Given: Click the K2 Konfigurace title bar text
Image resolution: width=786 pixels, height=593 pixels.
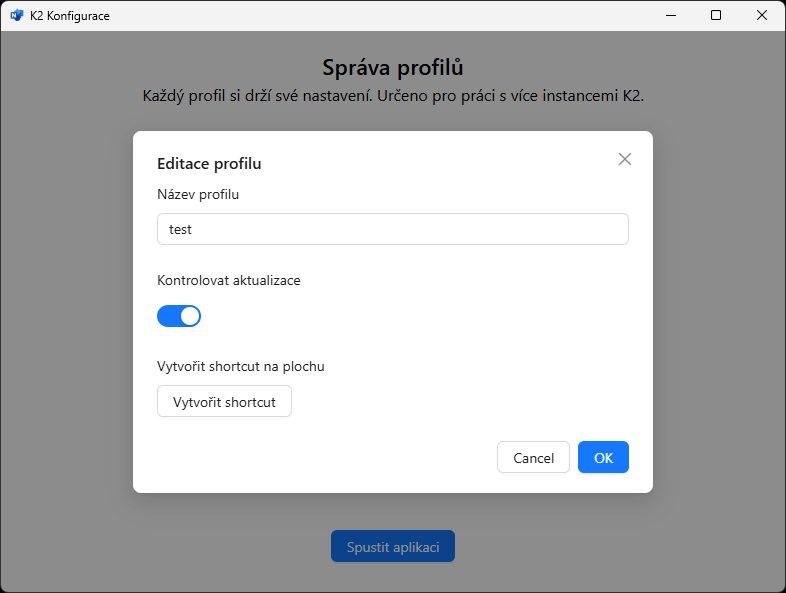Looking at the screenshot, I should pyautogui.click(x=70, y=16).
